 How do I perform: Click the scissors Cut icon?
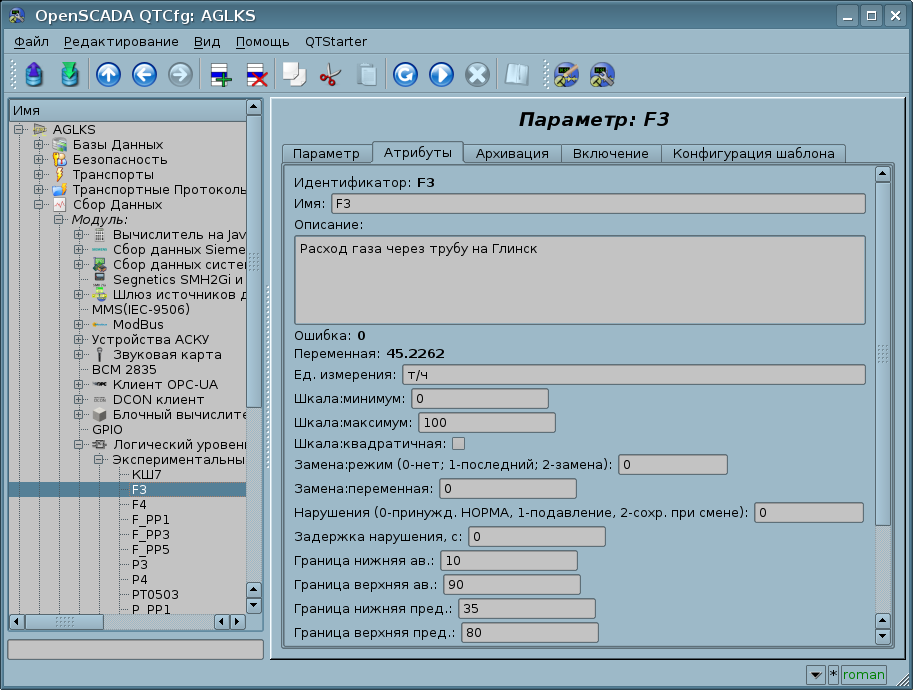click(x=329, y=75)
